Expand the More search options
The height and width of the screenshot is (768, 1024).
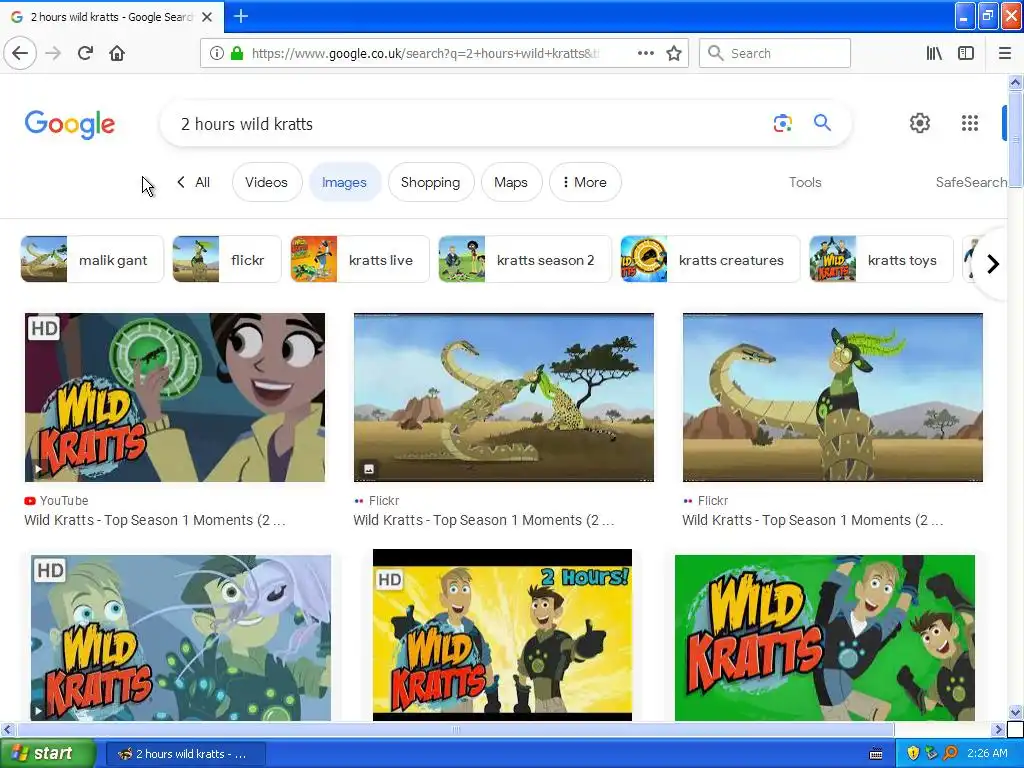click(584, 182)
